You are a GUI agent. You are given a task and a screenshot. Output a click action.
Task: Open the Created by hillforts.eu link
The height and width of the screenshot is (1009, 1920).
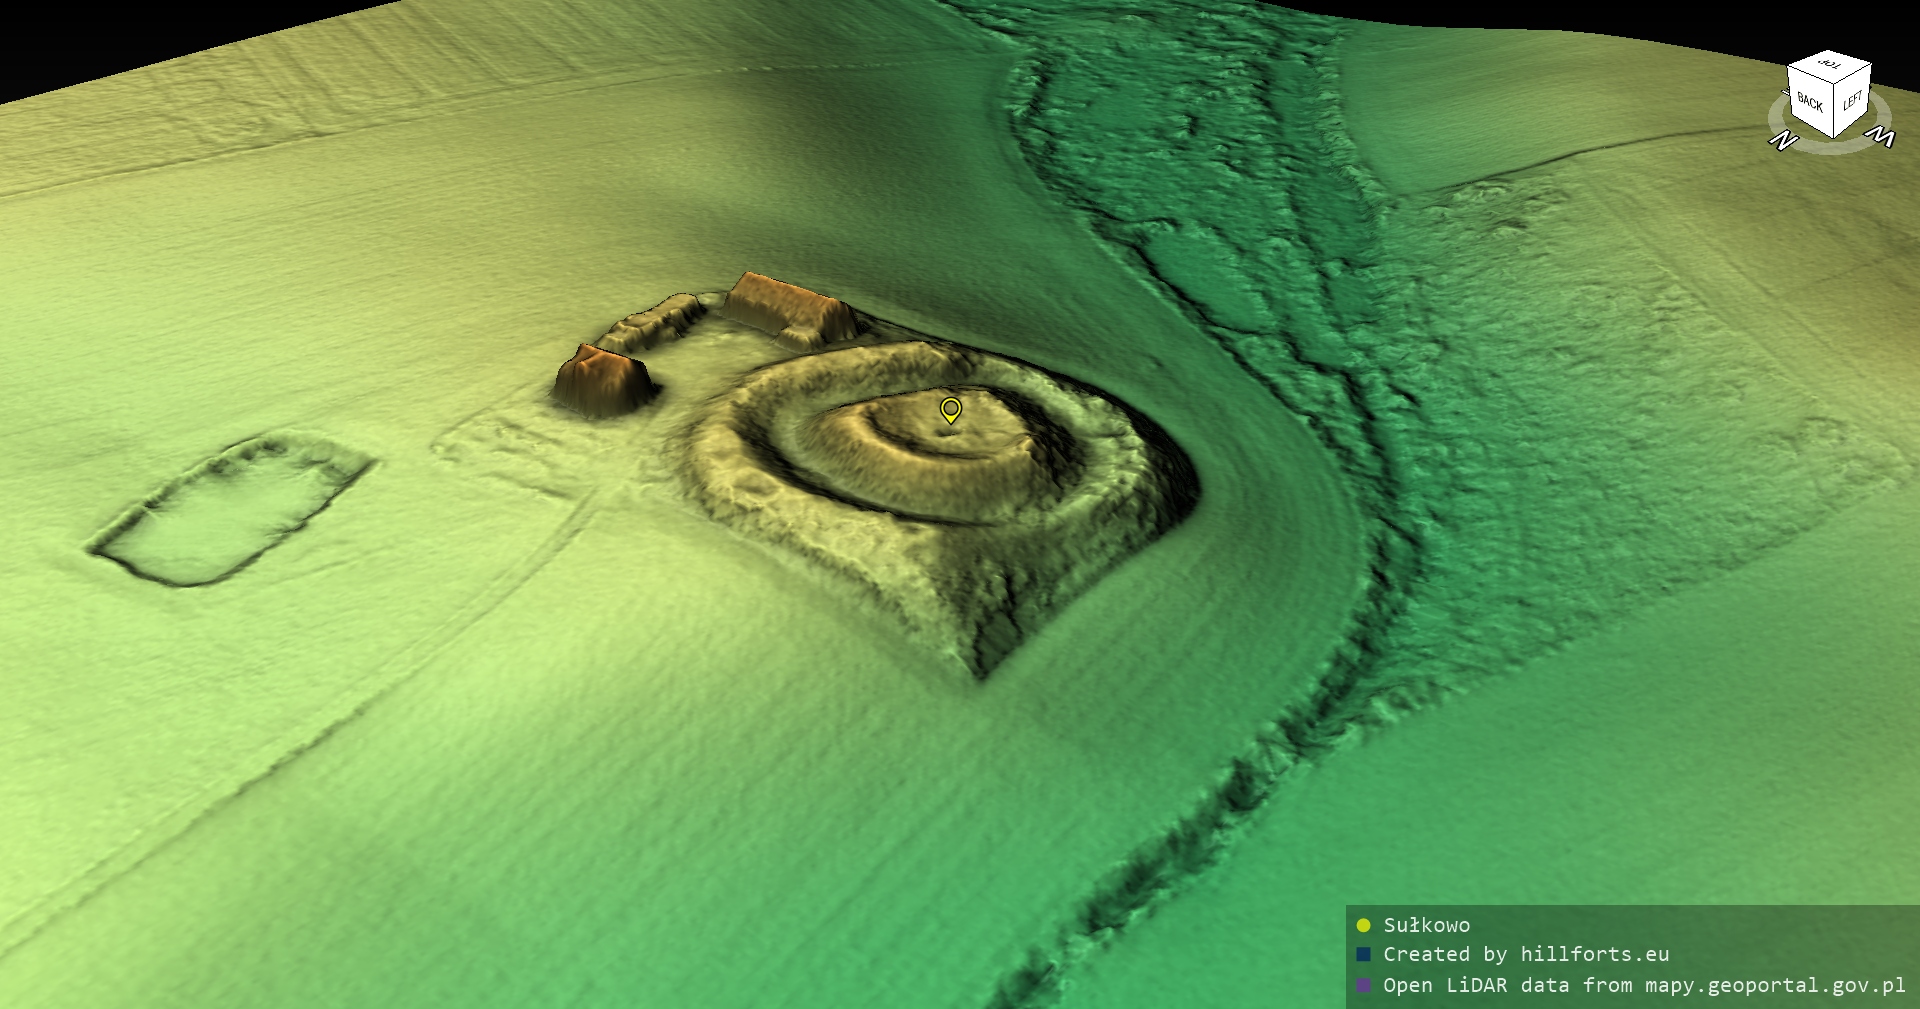1525,955
